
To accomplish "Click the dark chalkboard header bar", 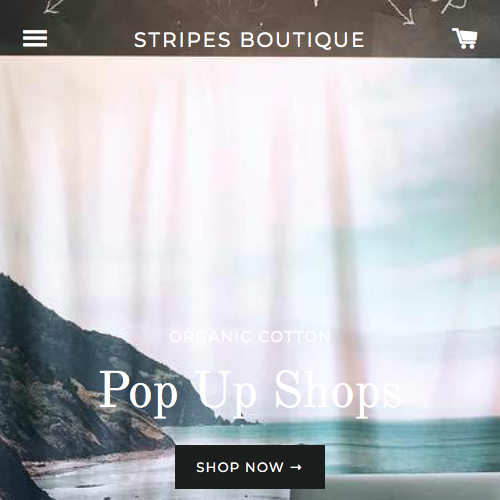I will [x=250, y=27].
